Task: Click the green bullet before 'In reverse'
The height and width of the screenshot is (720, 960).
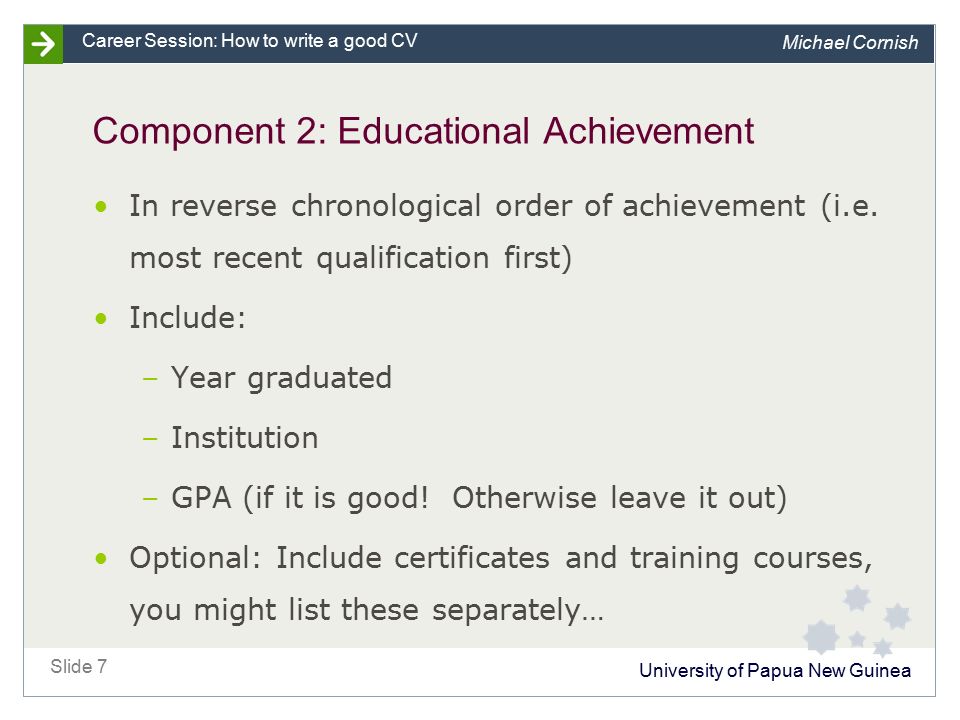Action: [x=101, y=207]
